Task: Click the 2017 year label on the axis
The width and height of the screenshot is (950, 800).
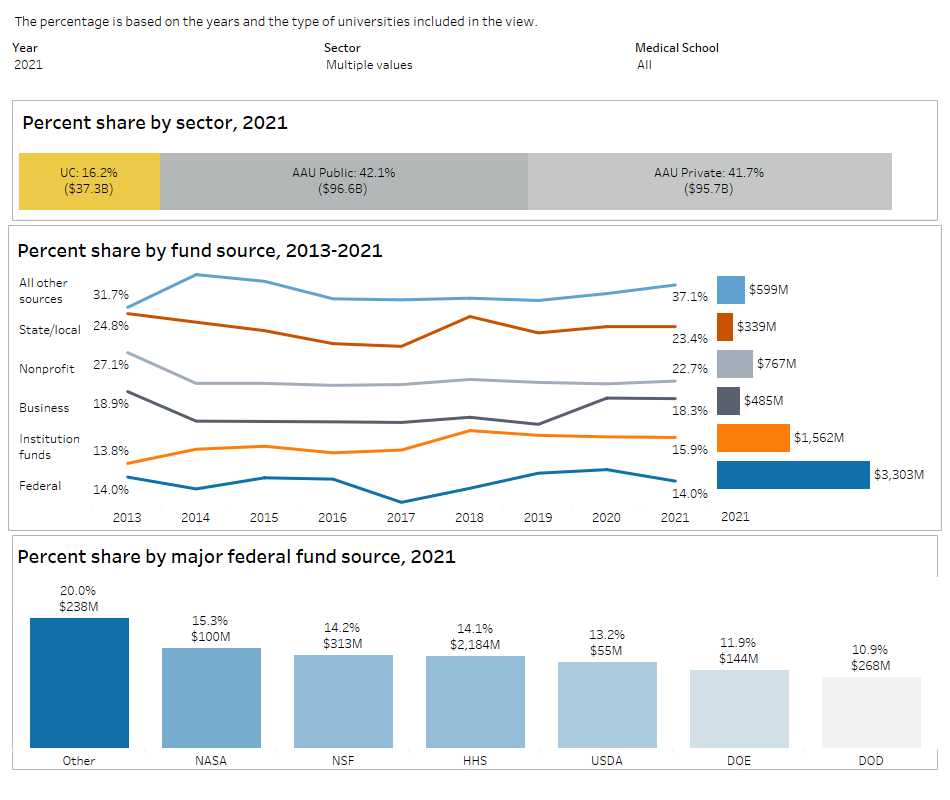Action: click(400, 518)
